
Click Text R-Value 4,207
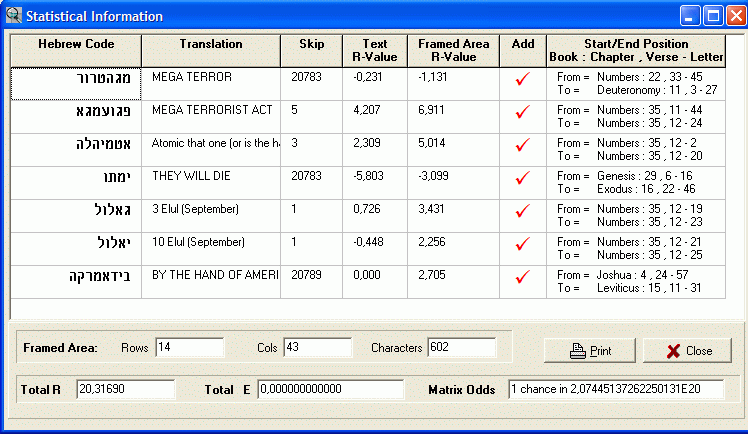(x=366, y=110)
